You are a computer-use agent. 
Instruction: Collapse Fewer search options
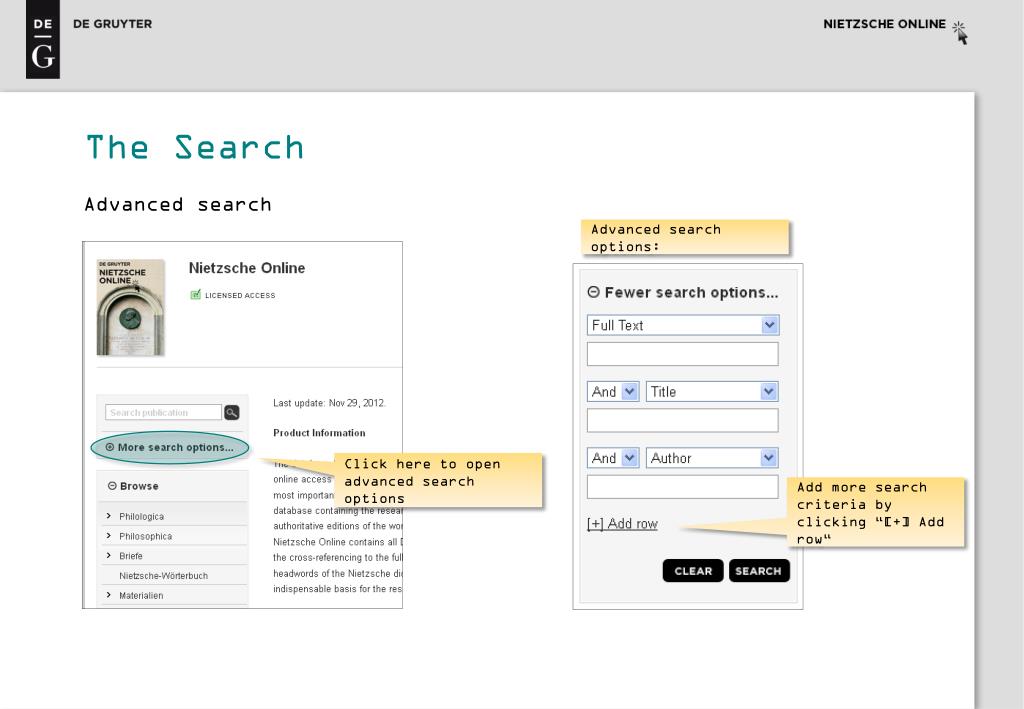point(682,292)
